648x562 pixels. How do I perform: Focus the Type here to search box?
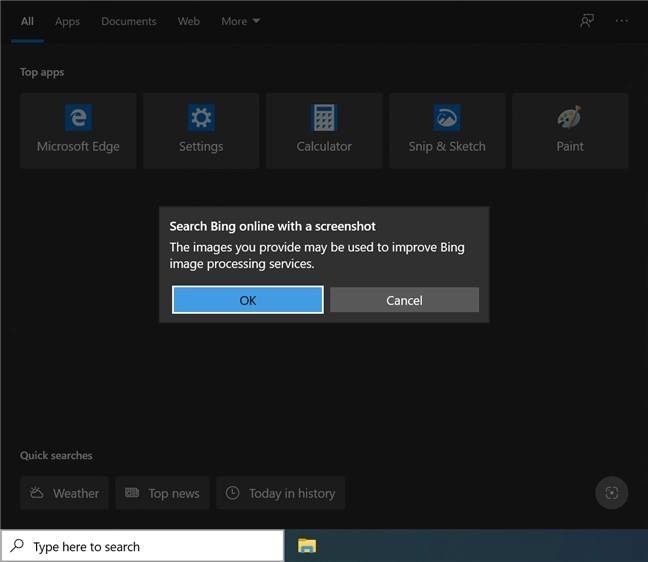point(143,546)
